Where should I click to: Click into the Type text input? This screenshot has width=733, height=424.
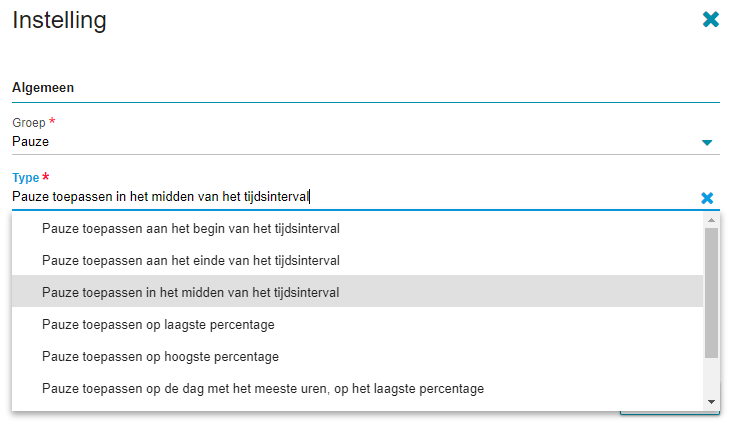355,197
